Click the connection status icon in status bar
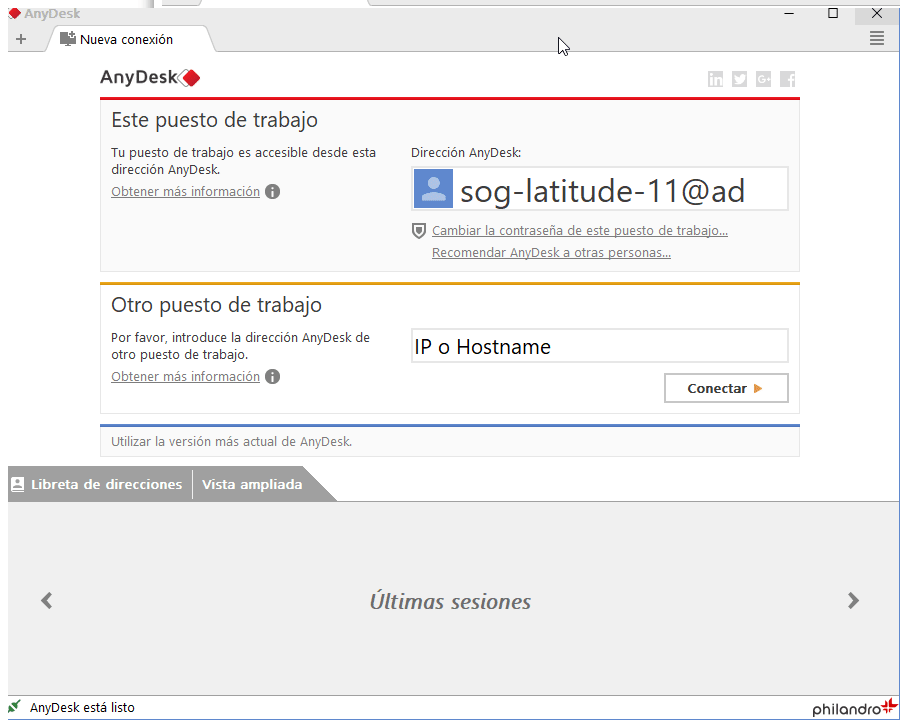900x720 pixels. point(14,706)
